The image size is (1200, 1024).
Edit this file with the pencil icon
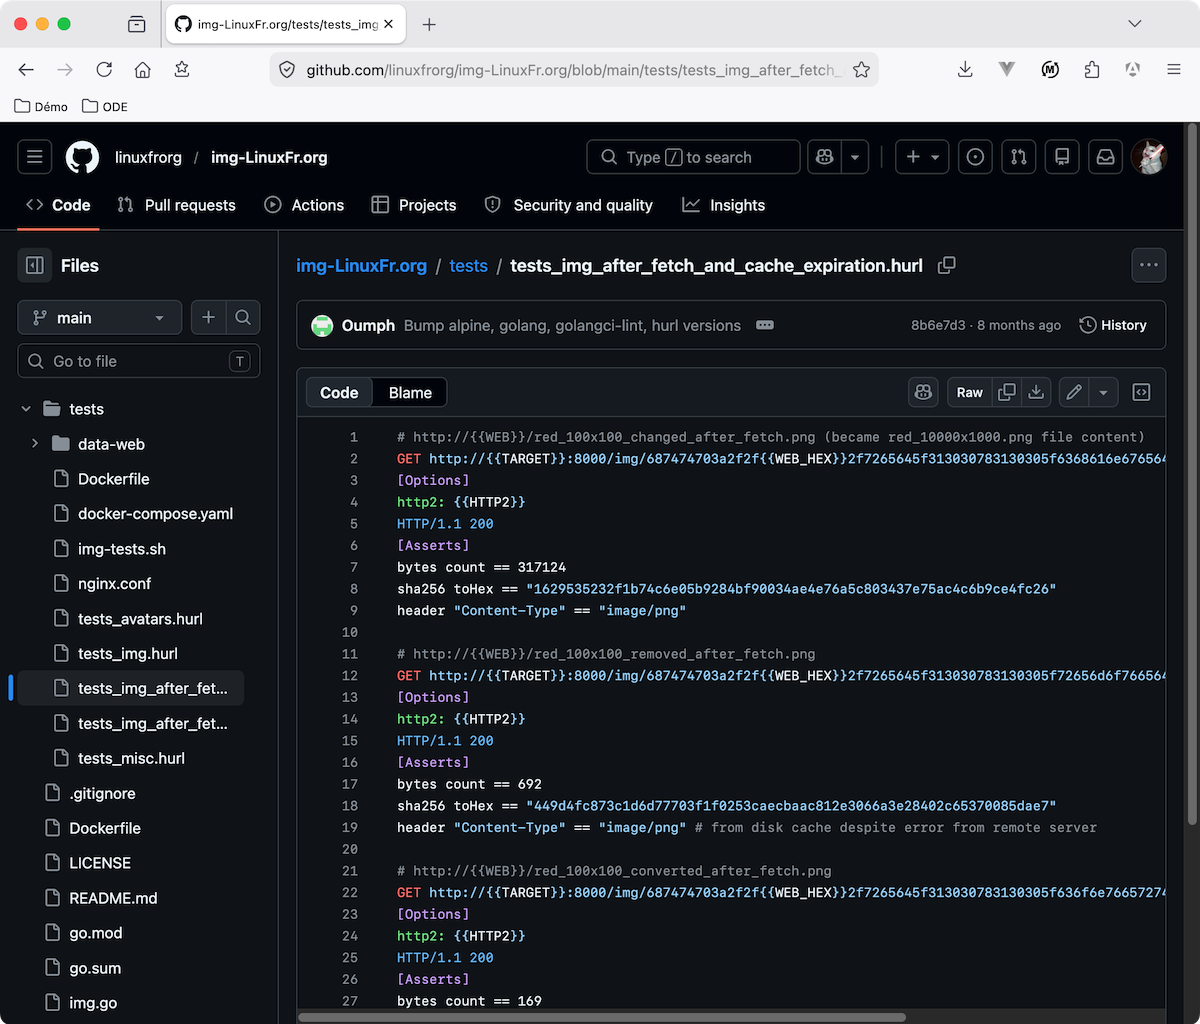point(1072,392)
